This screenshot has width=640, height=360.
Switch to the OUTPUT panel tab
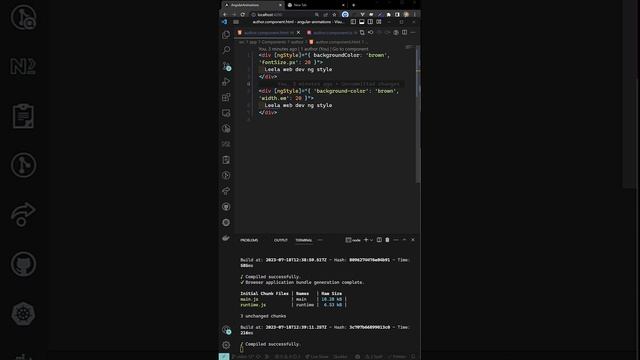coord(280,240)
